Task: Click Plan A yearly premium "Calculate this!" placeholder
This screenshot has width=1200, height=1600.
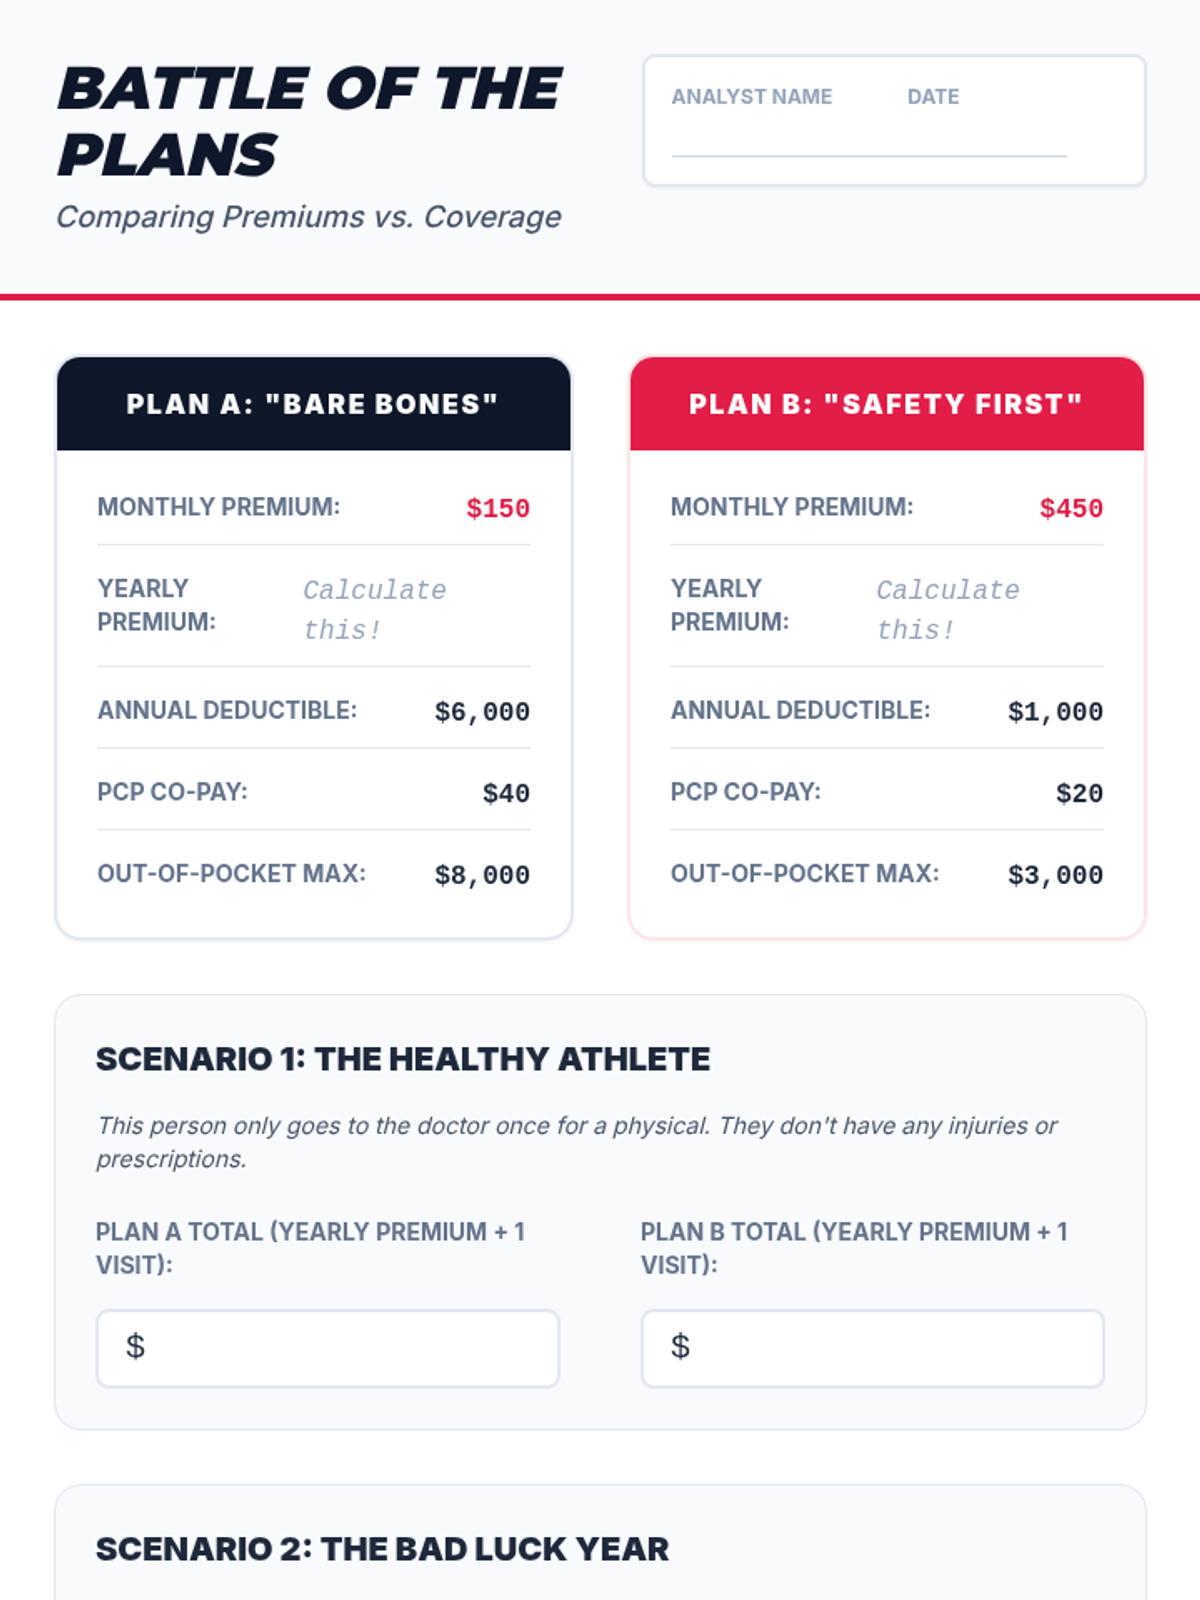Action: pos(375,609)
